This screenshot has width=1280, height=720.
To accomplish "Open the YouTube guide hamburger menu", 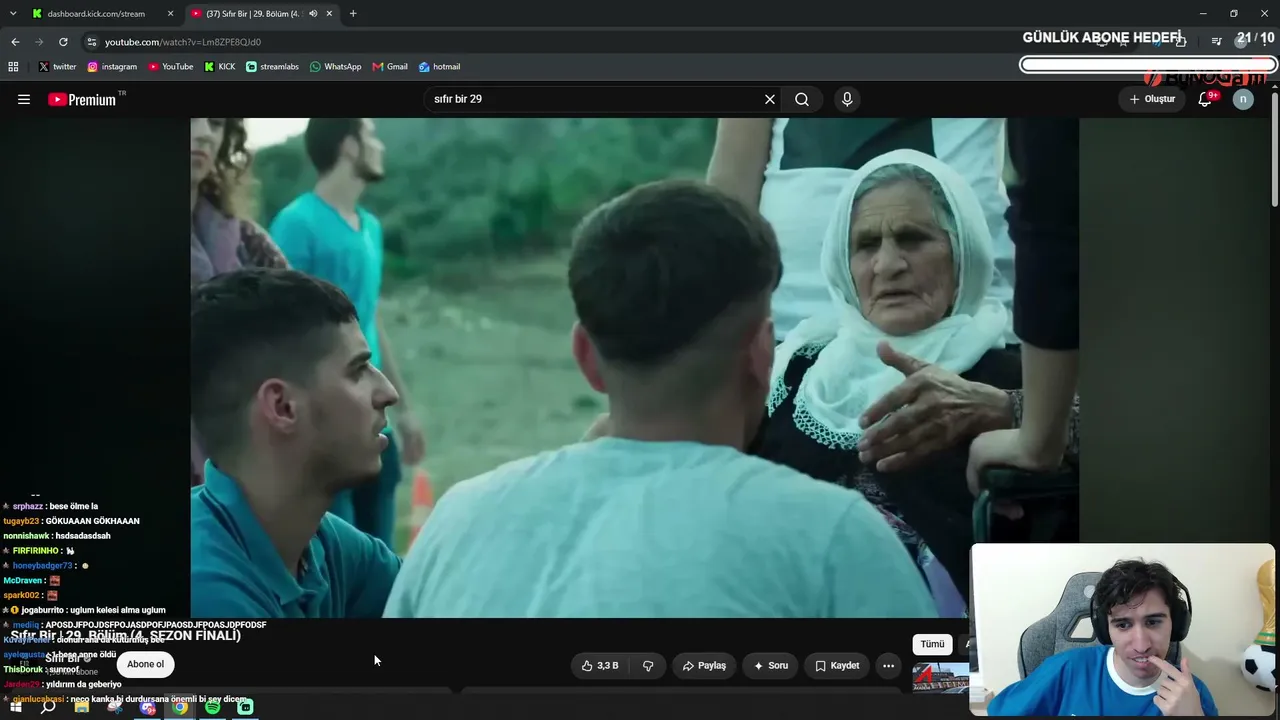I will [24, 99].
